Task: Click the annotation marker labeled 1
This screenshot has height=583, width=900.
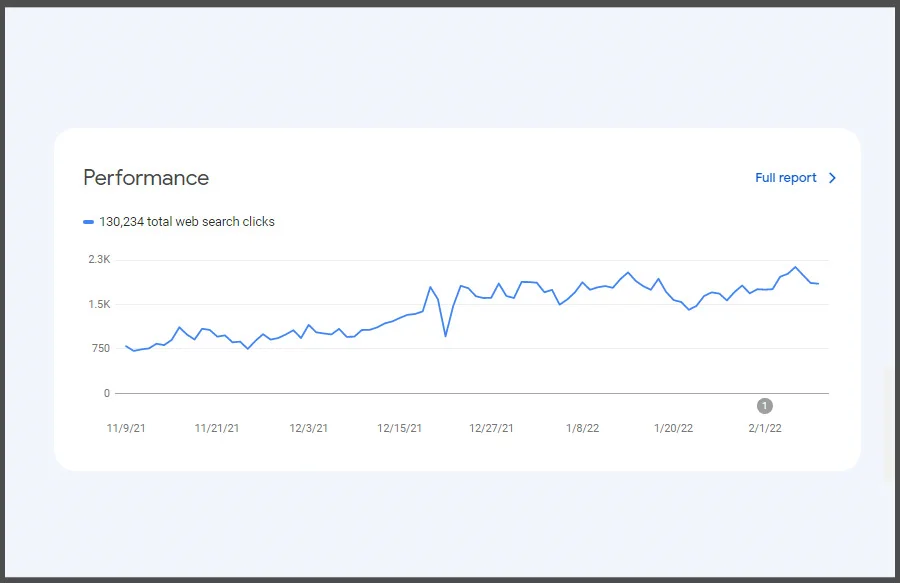Action: coord(765,405)
